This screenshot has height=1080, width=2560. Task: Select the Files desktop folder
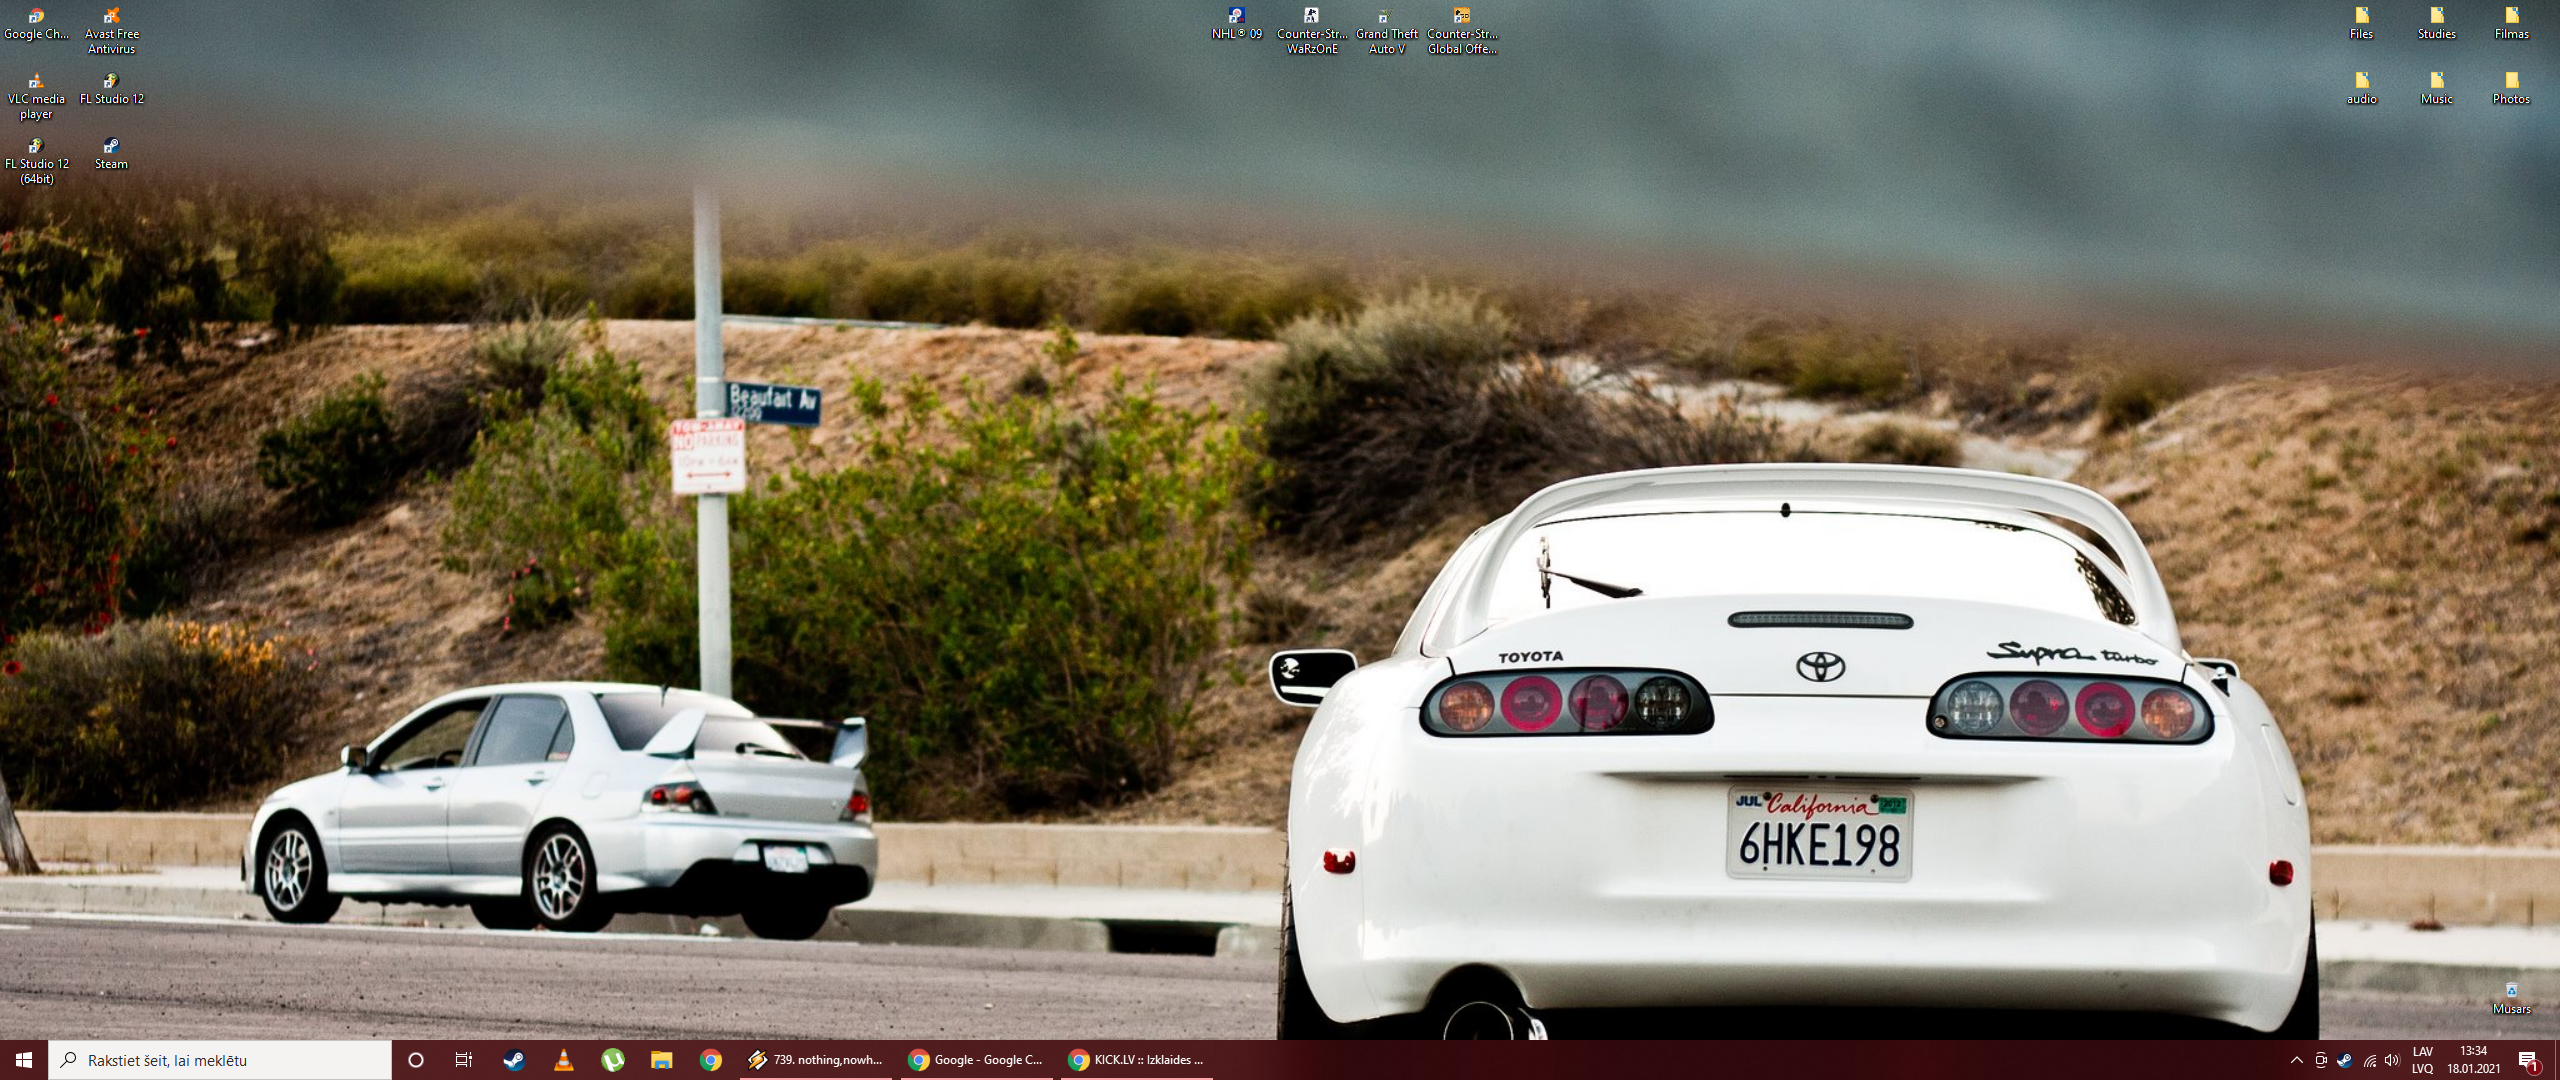[x=2361, y=25]
